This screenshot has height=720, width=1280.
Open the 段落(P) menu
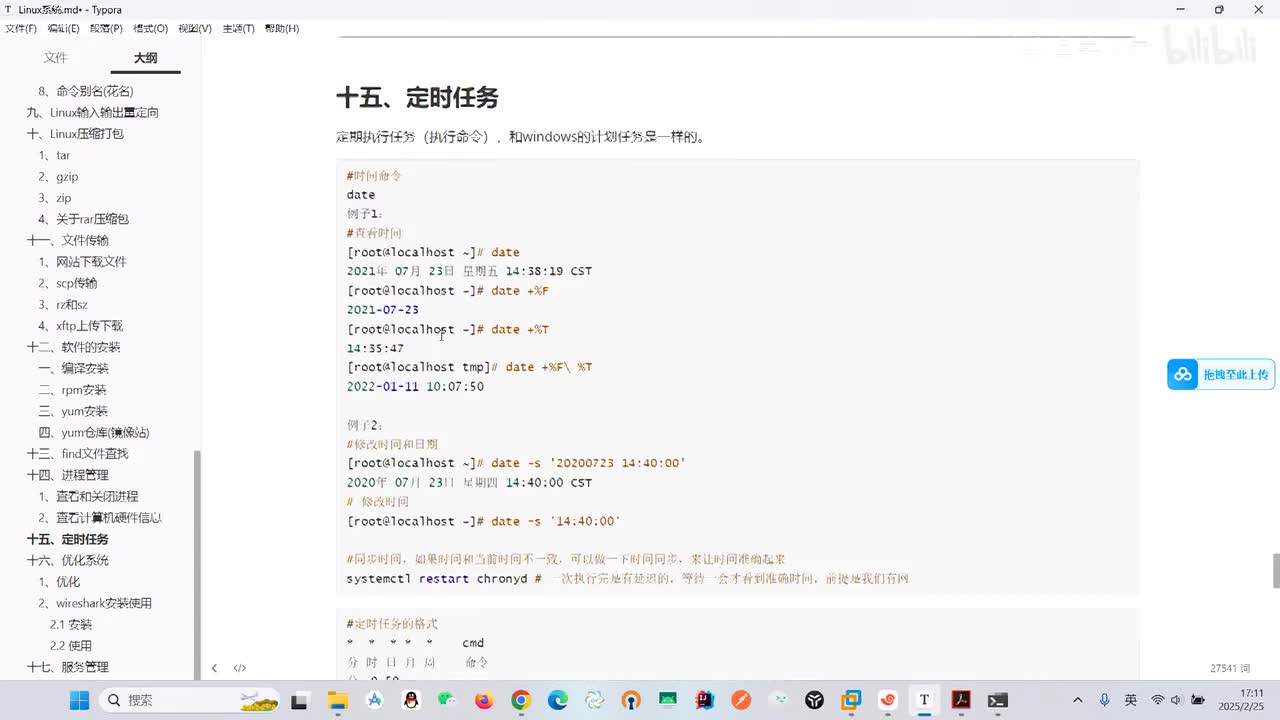pos(106,28)
